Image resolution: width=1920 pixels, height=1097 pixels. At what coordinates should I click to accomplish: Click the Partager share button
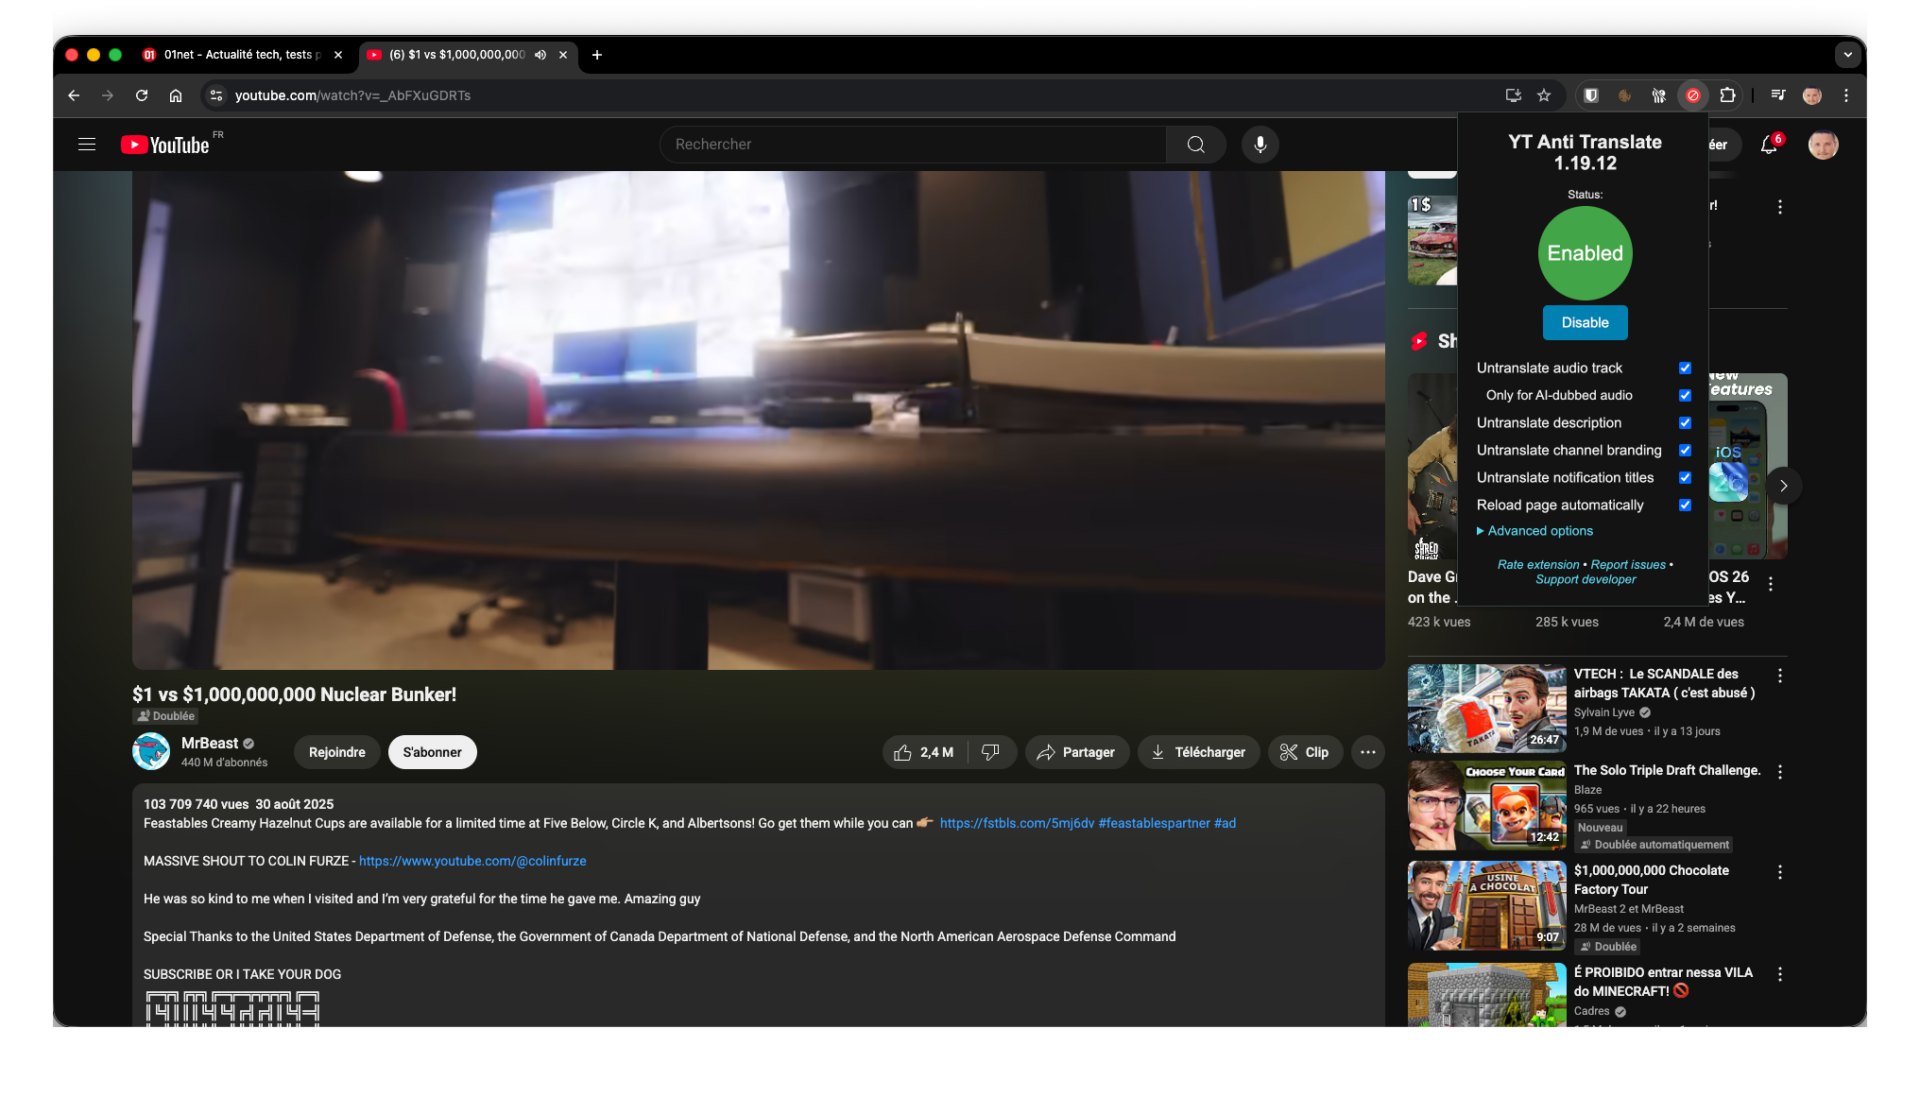click(x=1077, y=752)
